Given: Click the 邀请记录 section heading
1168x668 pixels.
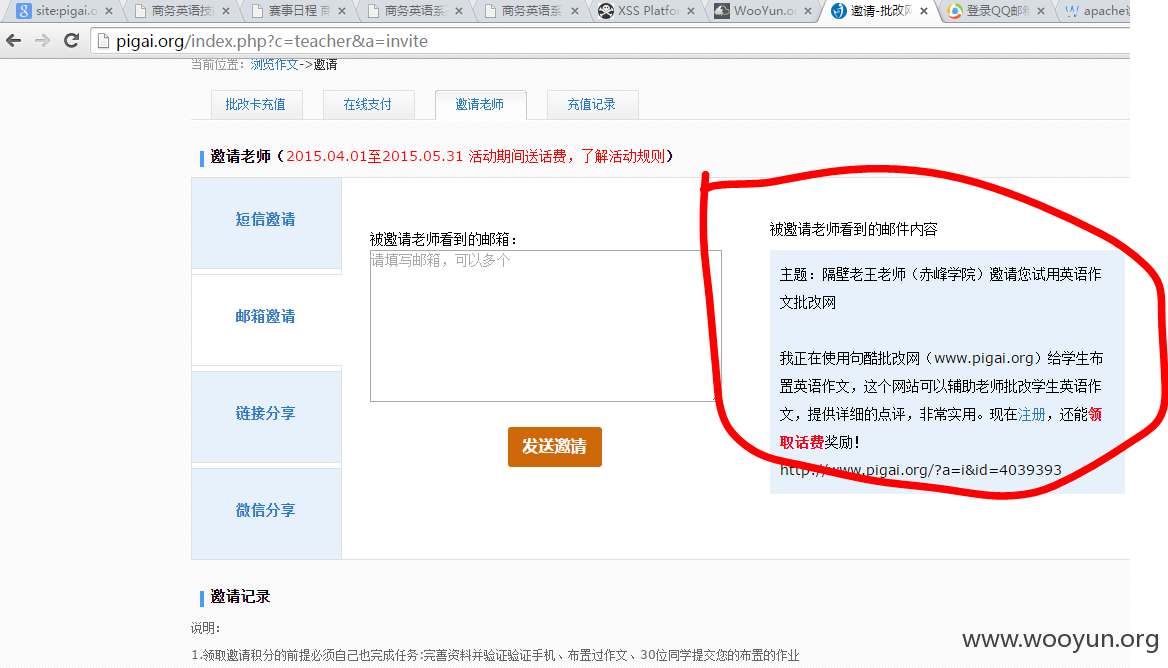Looking at the screenshot, I should [x=240, y=597].
